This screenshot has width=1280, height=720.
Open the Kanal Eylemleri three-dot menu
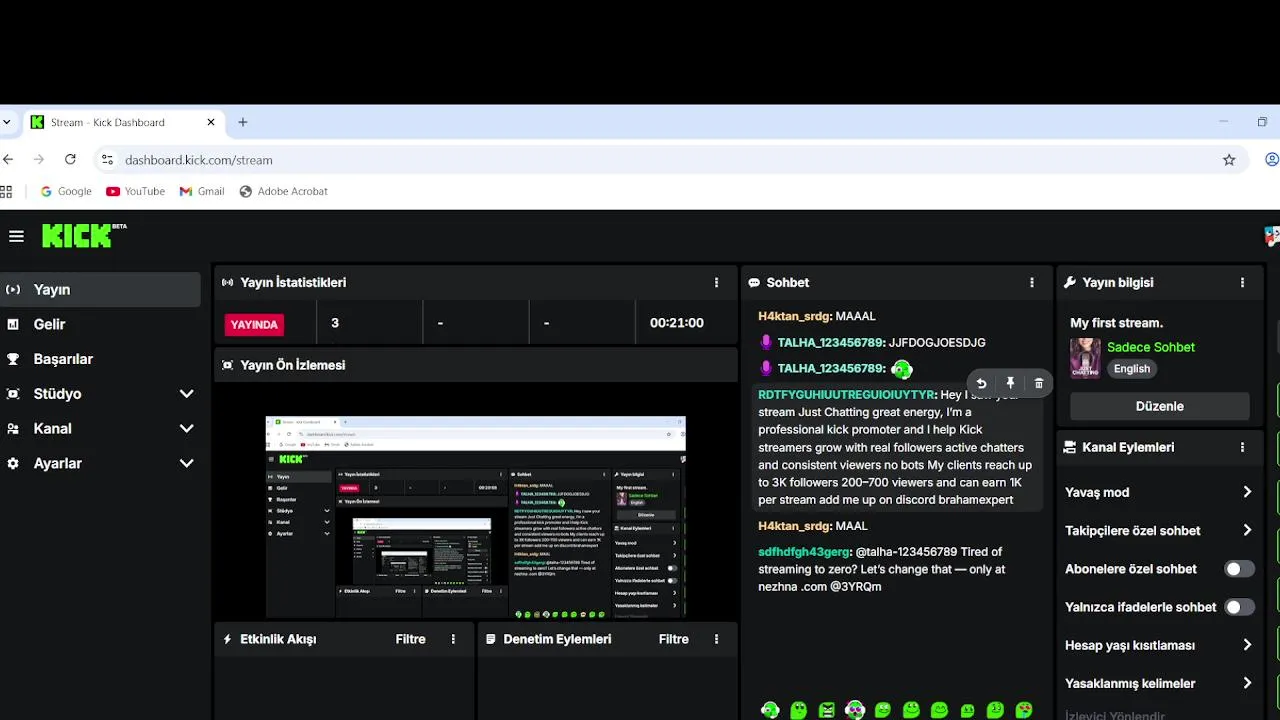click(x=1242, y=448)
